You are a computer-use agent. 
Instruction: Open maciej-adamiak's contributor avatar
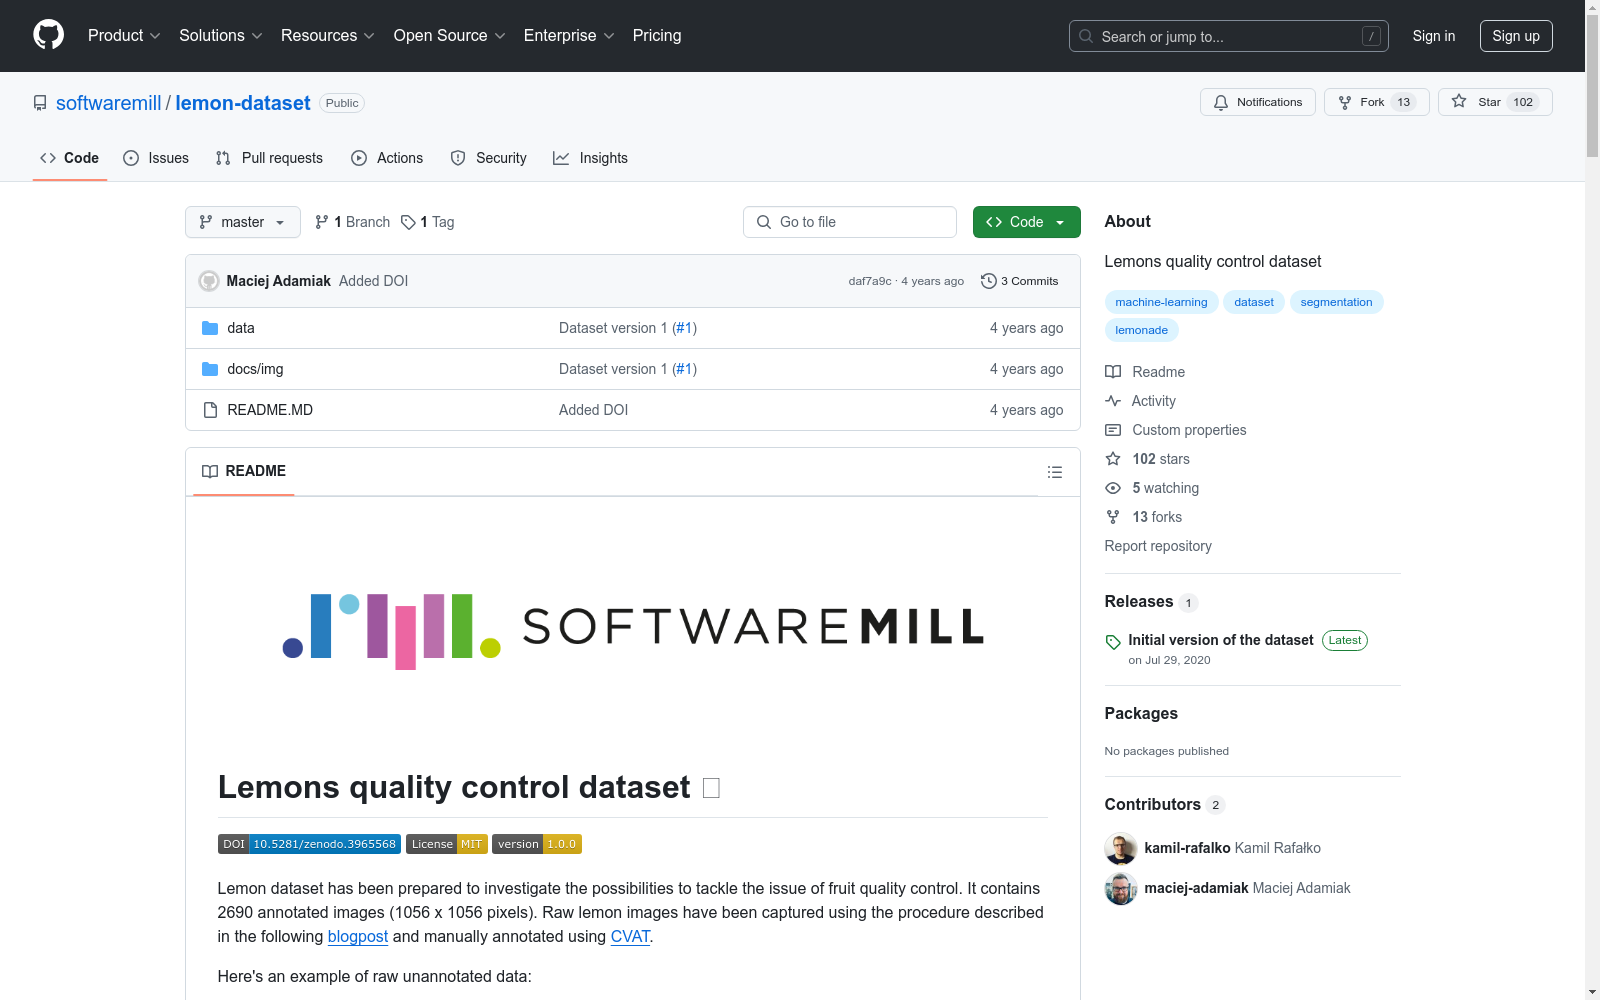(x=1121, y=888)
